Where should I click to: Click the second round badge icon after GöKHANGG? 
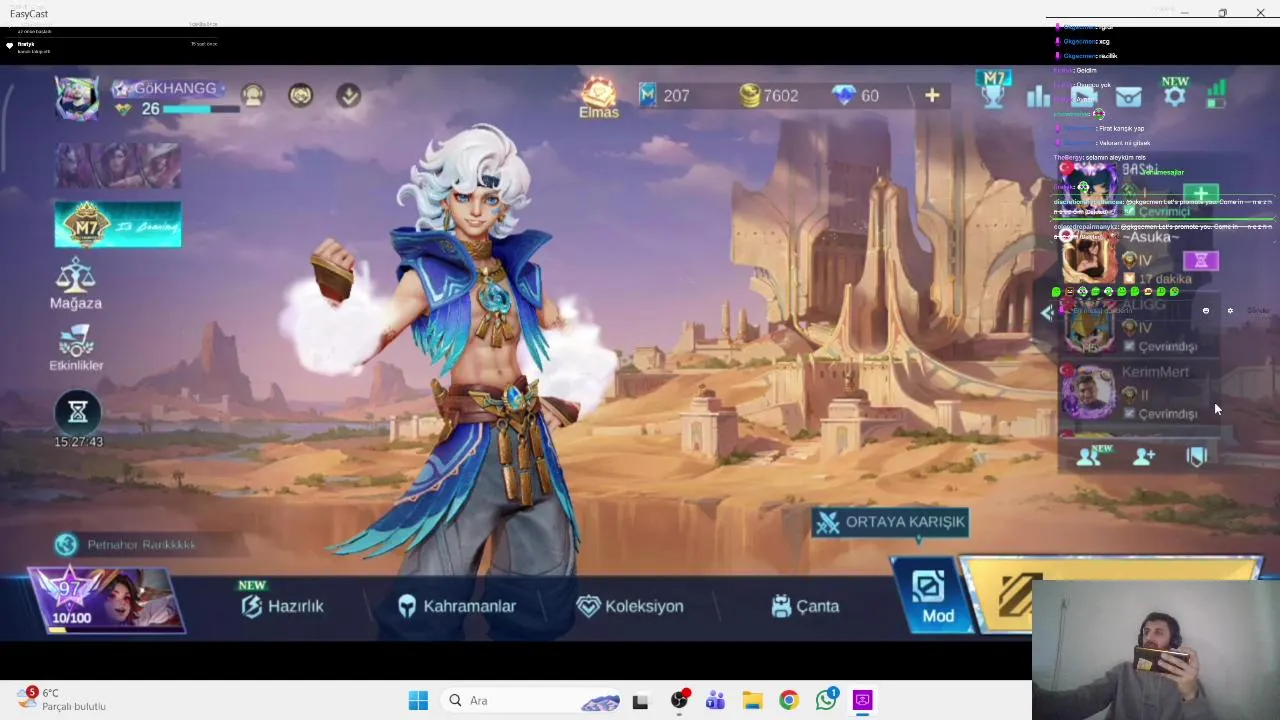point(300,95)
